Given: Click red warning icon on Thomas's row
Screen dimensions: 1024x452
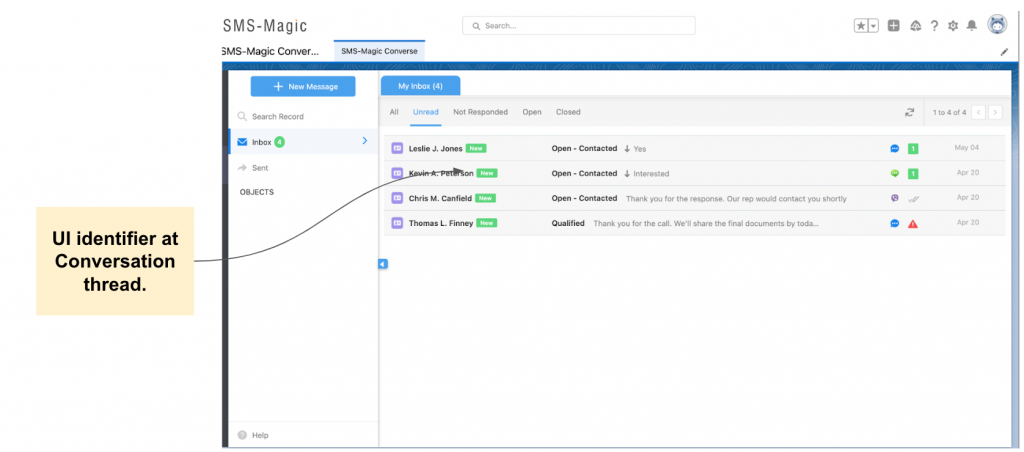Looking at the screenshot, I should pyautogui.click(x=913, y=223).
